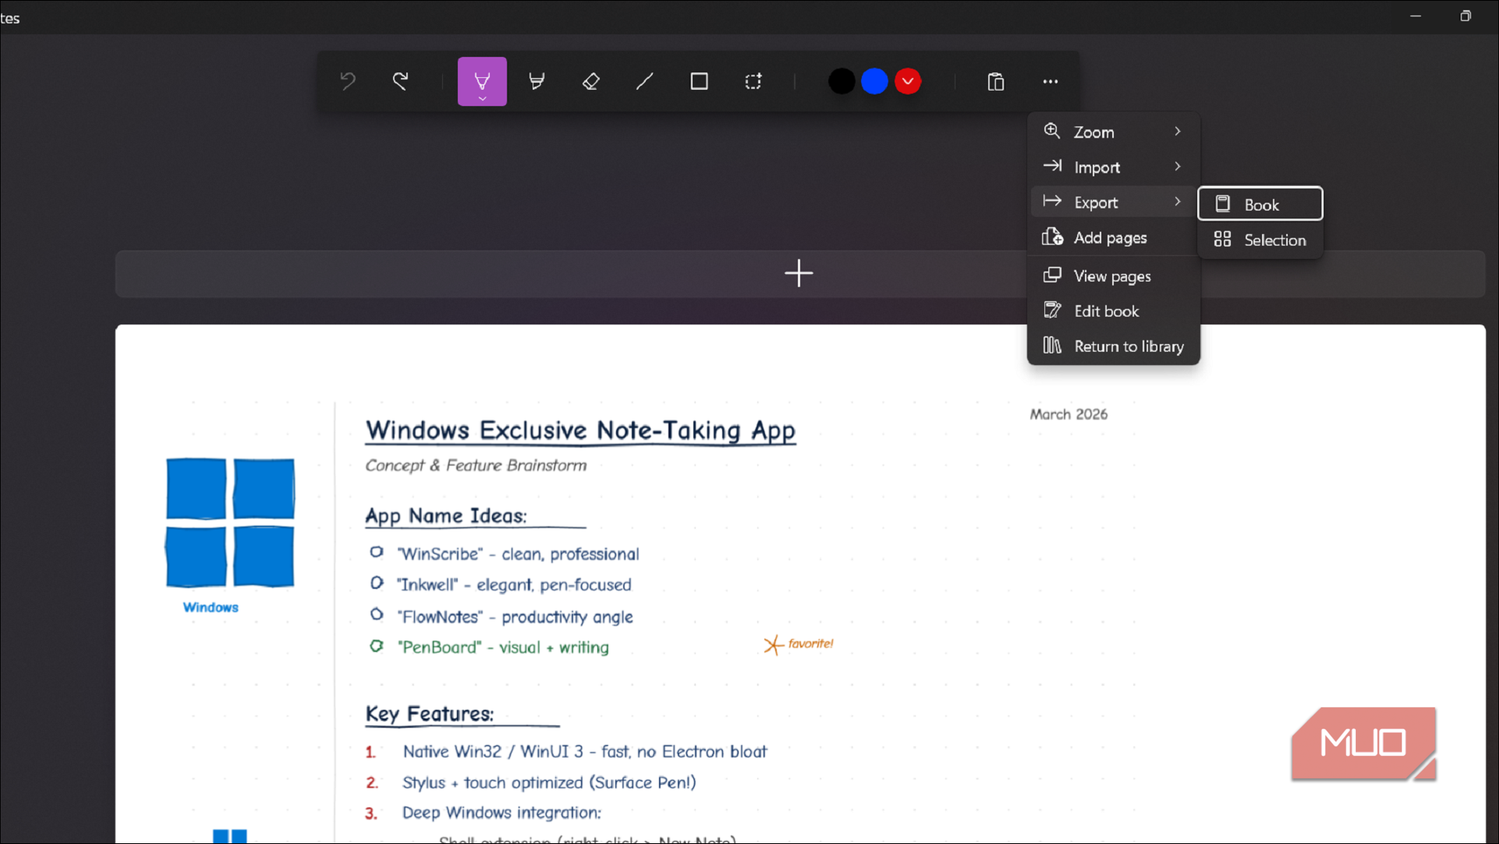The width and height of the screenshot is (1499, 844).
Task: Click 'Concept & Feature Brainstorm' subtitle
Action: click(476, 465)
